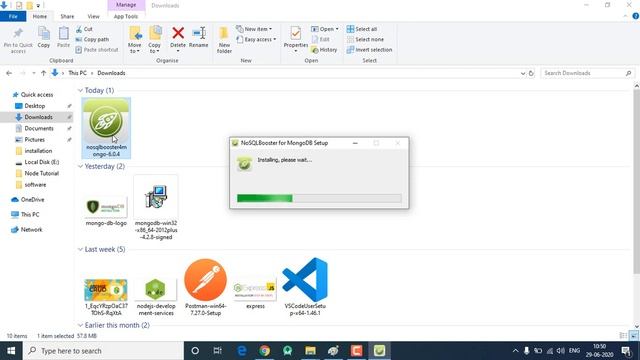Viewport: 640px width, 360px height.
Task: Create a New folder from the ribbon
Action: (x=224, y=40)
